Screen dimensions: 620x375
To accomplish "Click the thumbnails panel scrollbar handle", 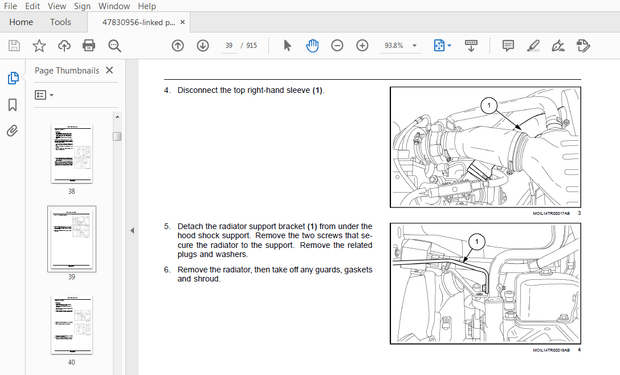I will tap(117, 136).
